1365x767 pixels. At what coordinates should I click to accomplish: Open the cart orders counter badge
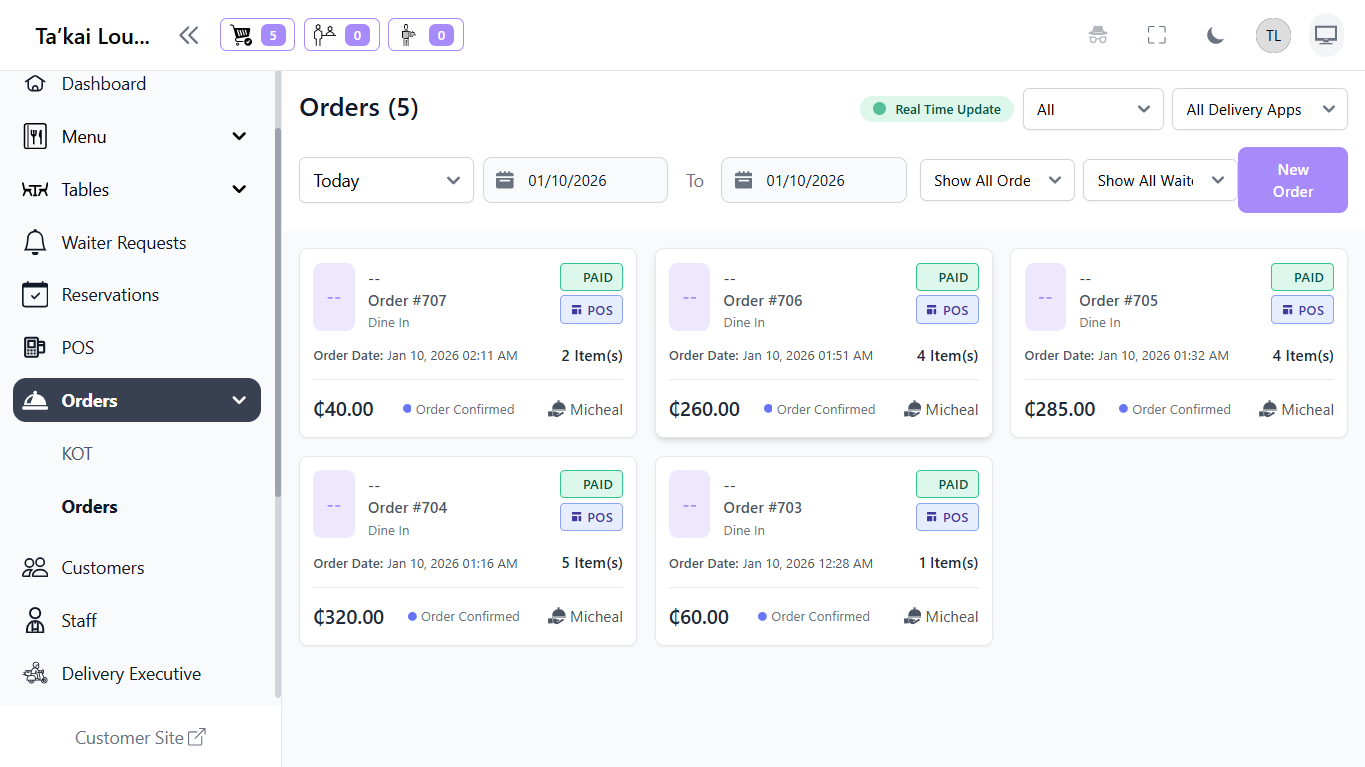click(257, 36)
